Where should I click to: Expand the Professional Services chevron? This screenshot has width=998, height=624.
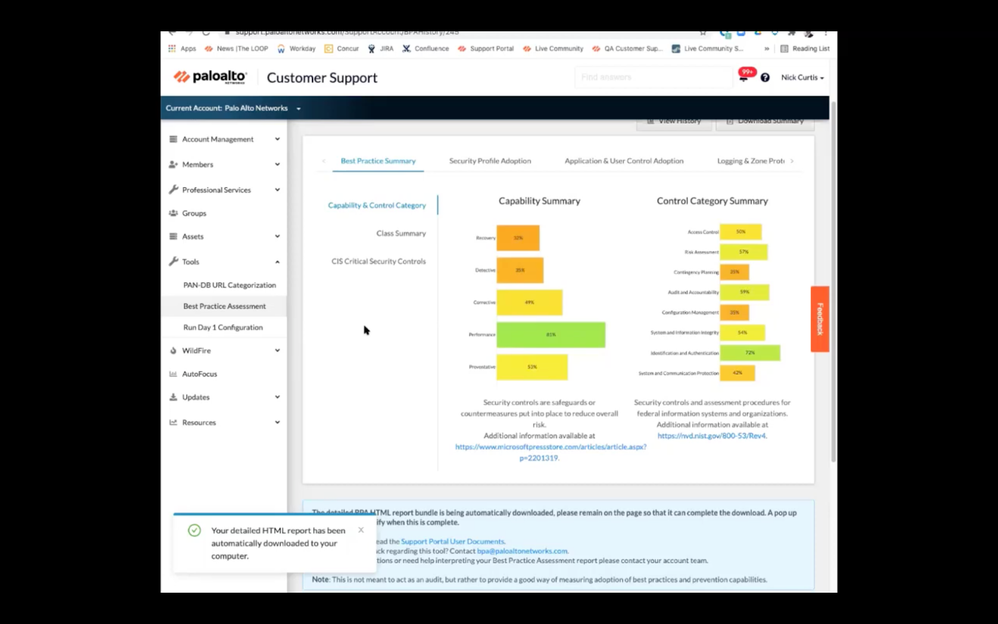pos(277,190)
